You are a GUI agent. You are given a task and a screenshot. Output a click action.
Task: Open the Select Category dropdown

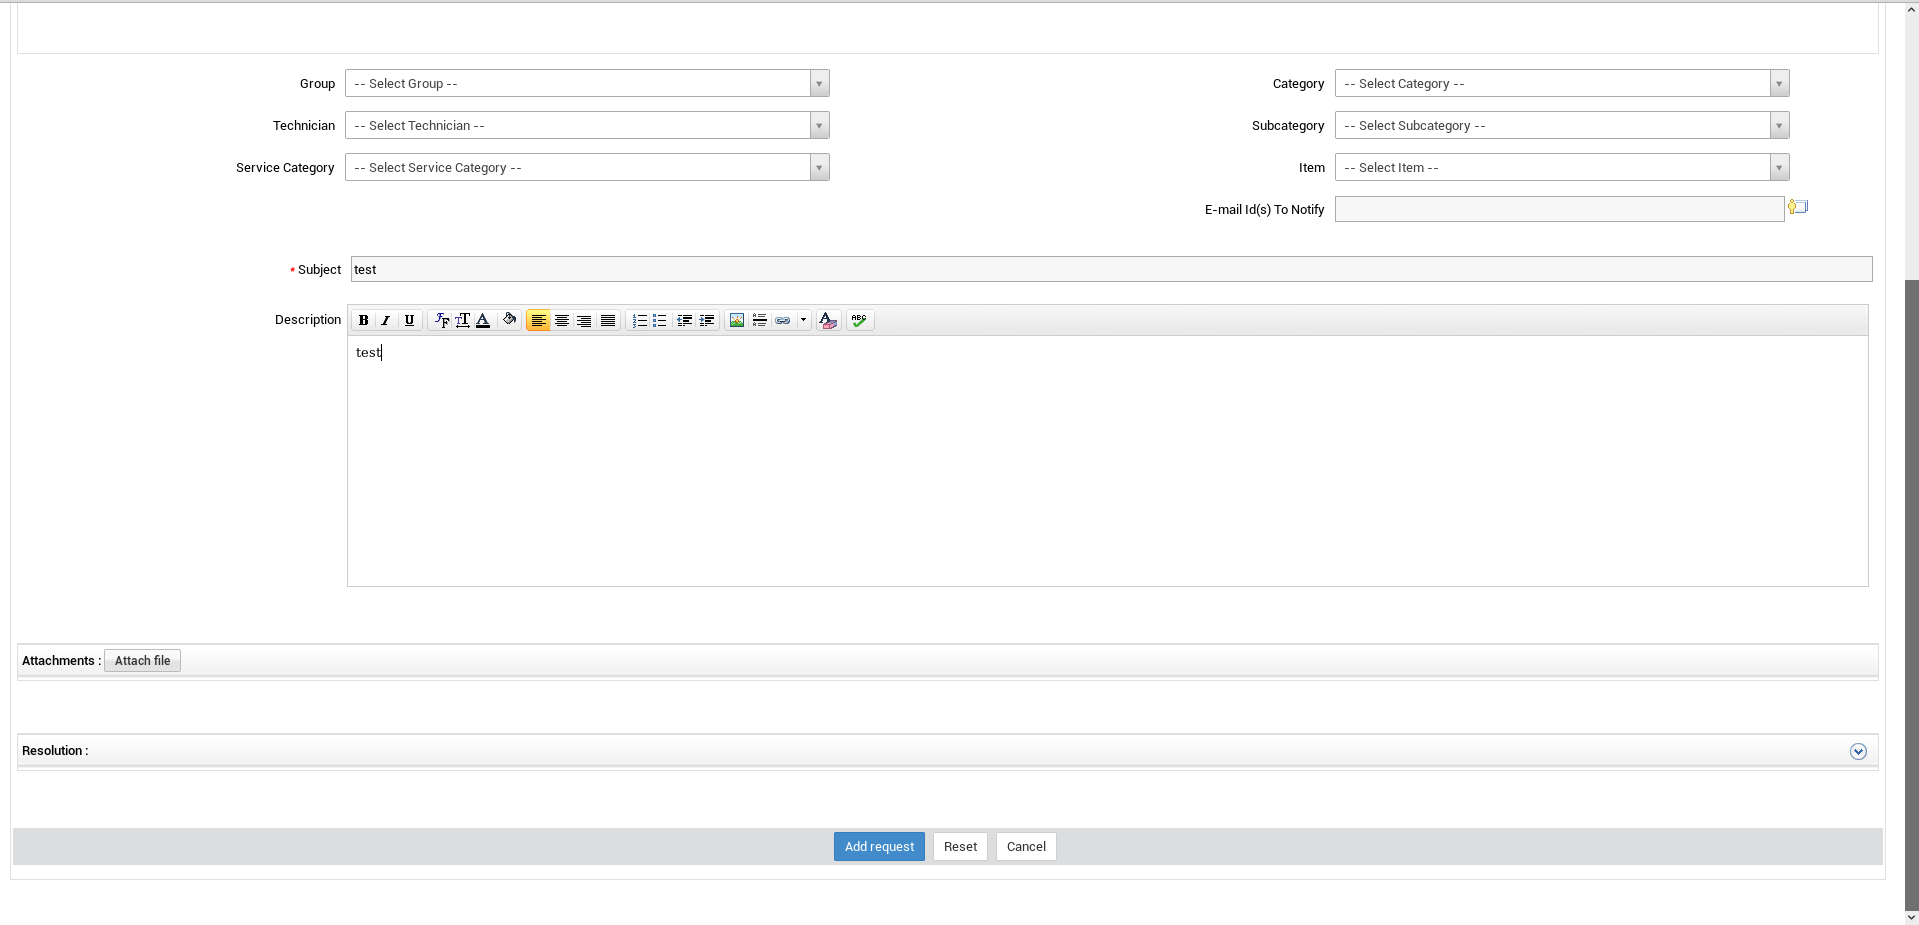(1561, 84)
